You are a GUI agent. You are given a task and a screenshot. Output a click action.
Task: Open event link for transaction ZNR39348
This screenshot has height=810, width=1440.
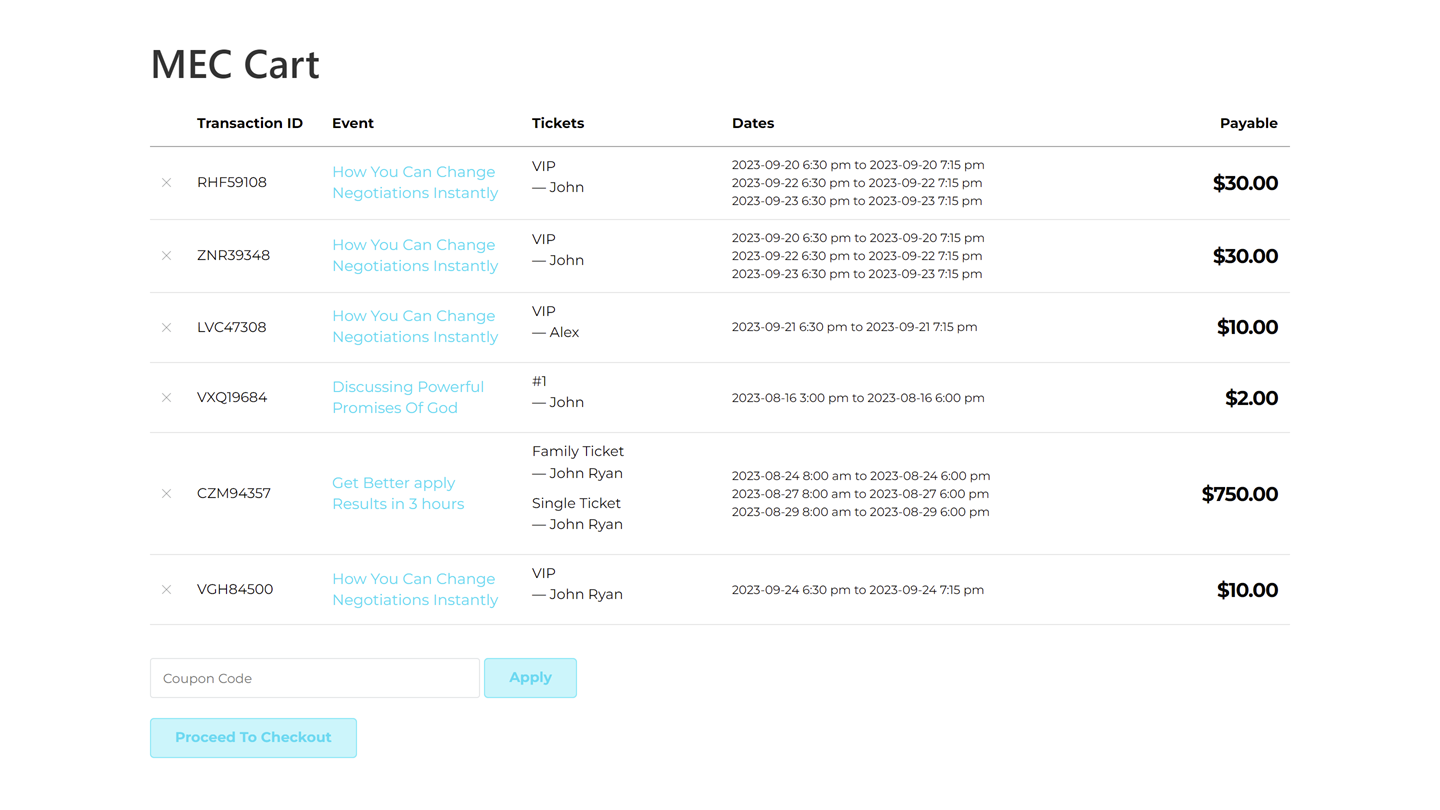(414, 255)
